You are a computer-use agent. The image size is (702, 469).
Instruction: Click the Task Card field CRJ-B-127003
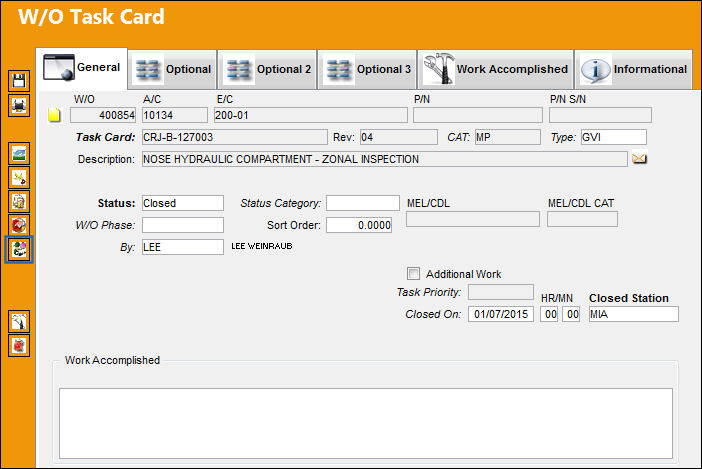click(235, 137)
